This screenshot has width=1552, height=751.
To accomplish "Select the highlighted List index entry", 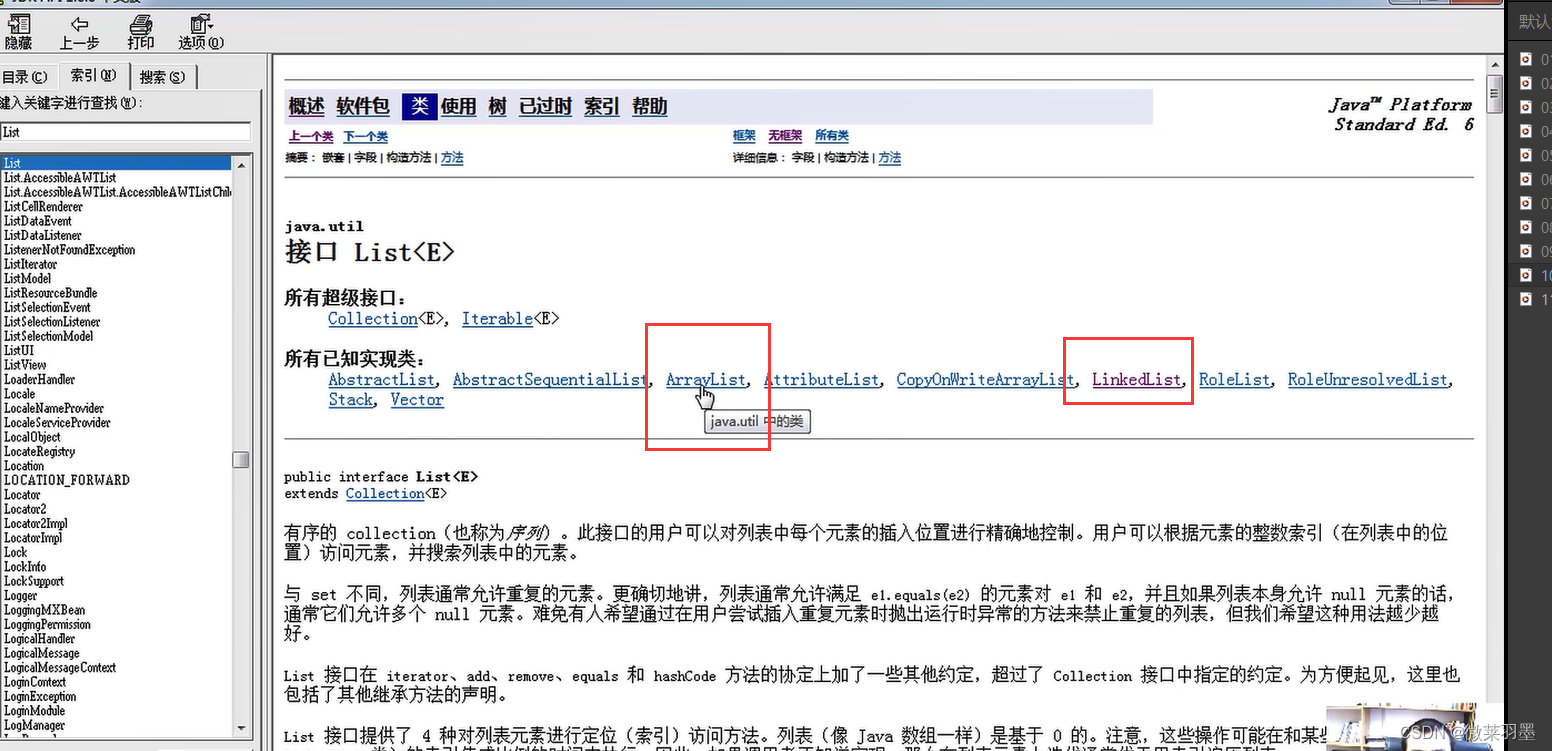I will point(117,163).
